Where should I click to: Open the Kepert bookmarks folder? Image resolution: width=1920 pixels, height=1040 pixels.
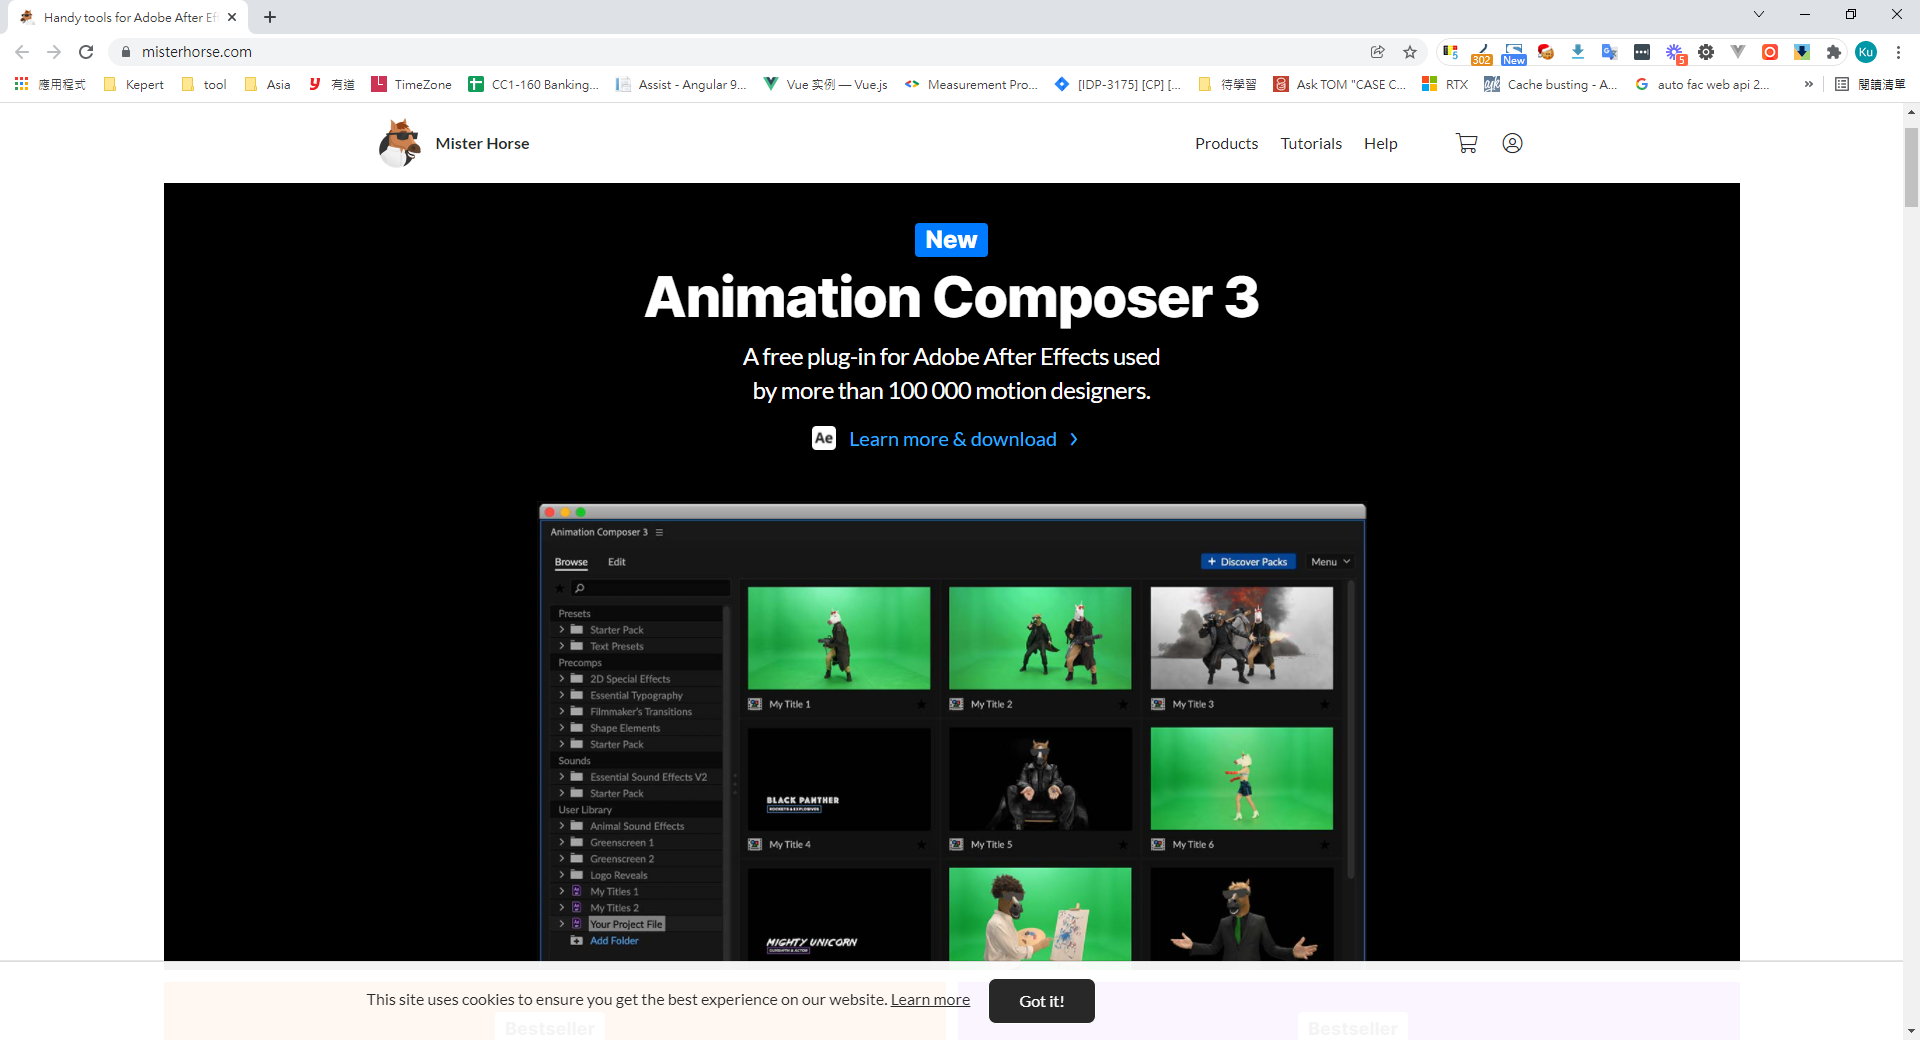[x=134, y=84]
